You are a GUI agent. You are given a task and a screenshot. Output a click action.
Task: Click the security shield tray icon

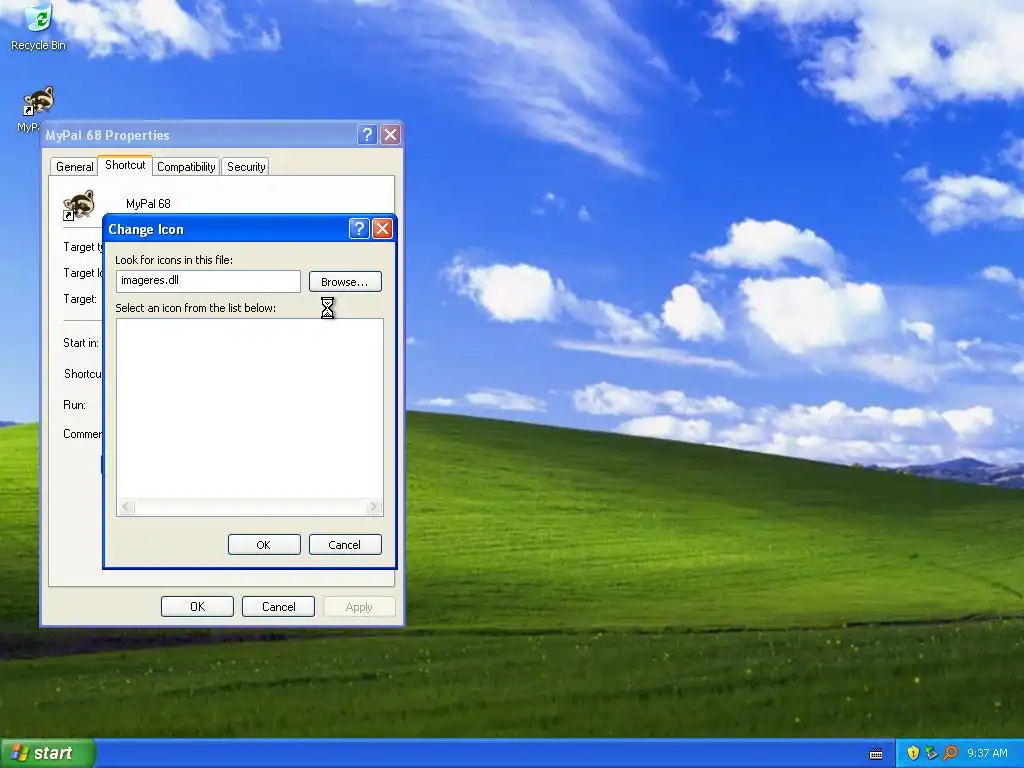(913, 753)
